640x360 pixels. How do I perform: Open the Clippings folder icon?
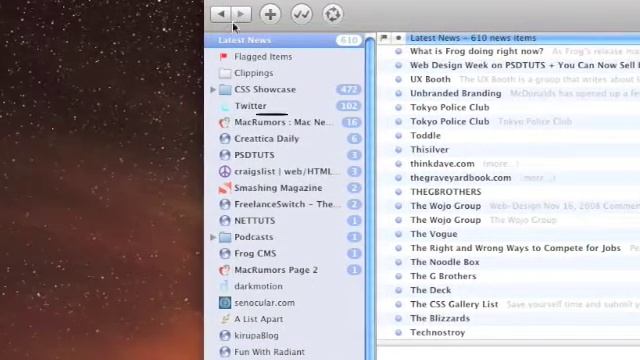point(225,73)
